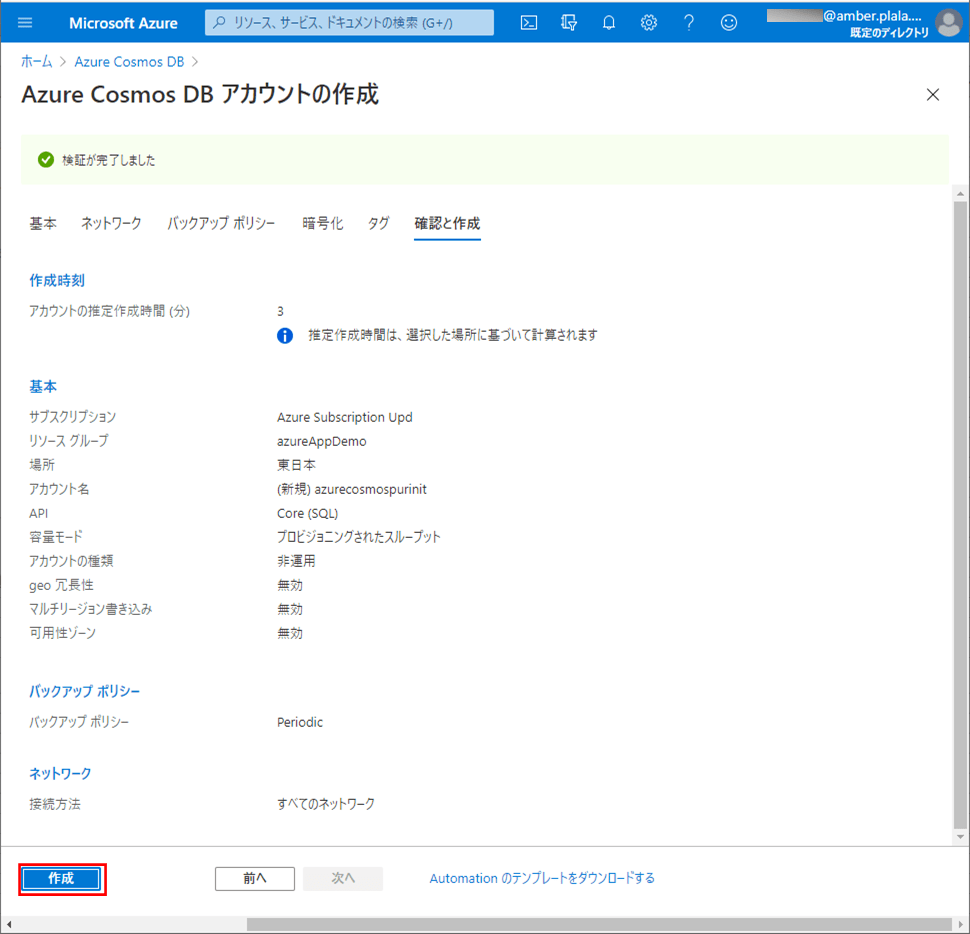Open the notifications bell
Screen dimensions: 970x934
tap(609, 23)
